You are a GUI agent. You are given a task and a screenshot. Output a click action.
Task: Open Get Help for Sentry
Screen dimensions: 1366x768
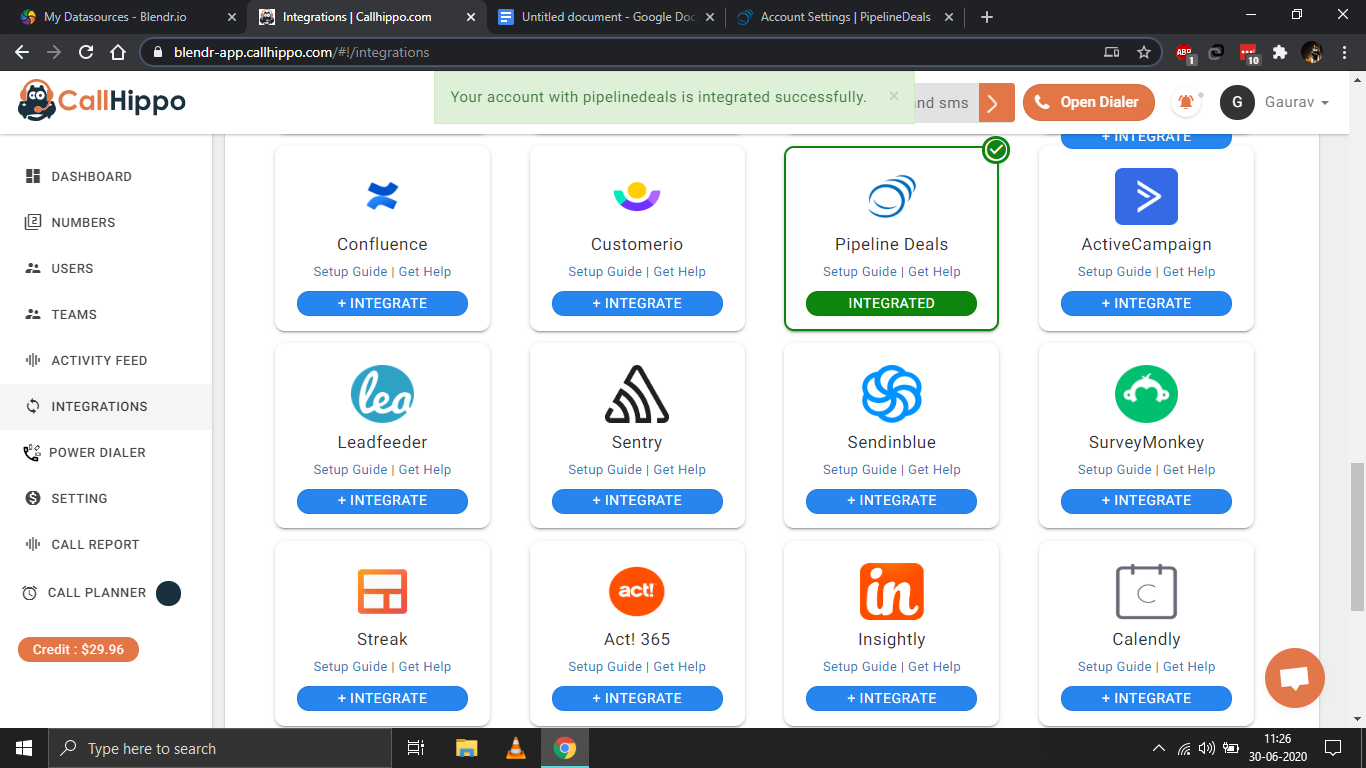click(680, 469)
